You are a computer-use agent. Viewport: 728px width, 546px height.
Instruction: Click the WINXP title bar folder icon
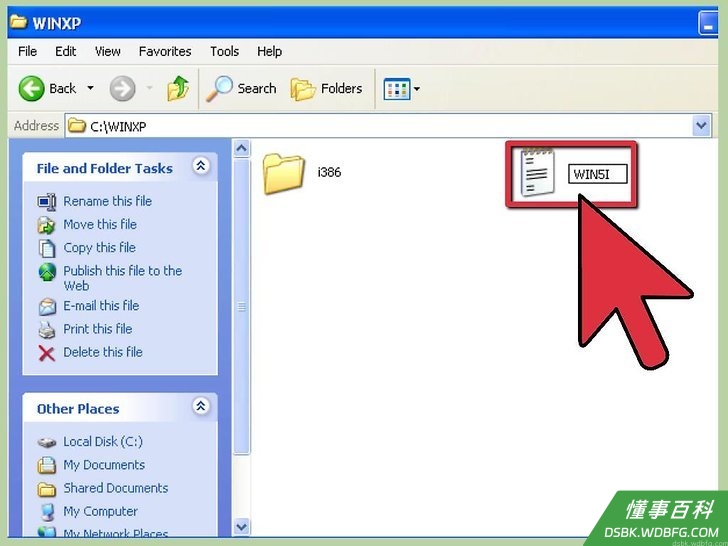19,22
